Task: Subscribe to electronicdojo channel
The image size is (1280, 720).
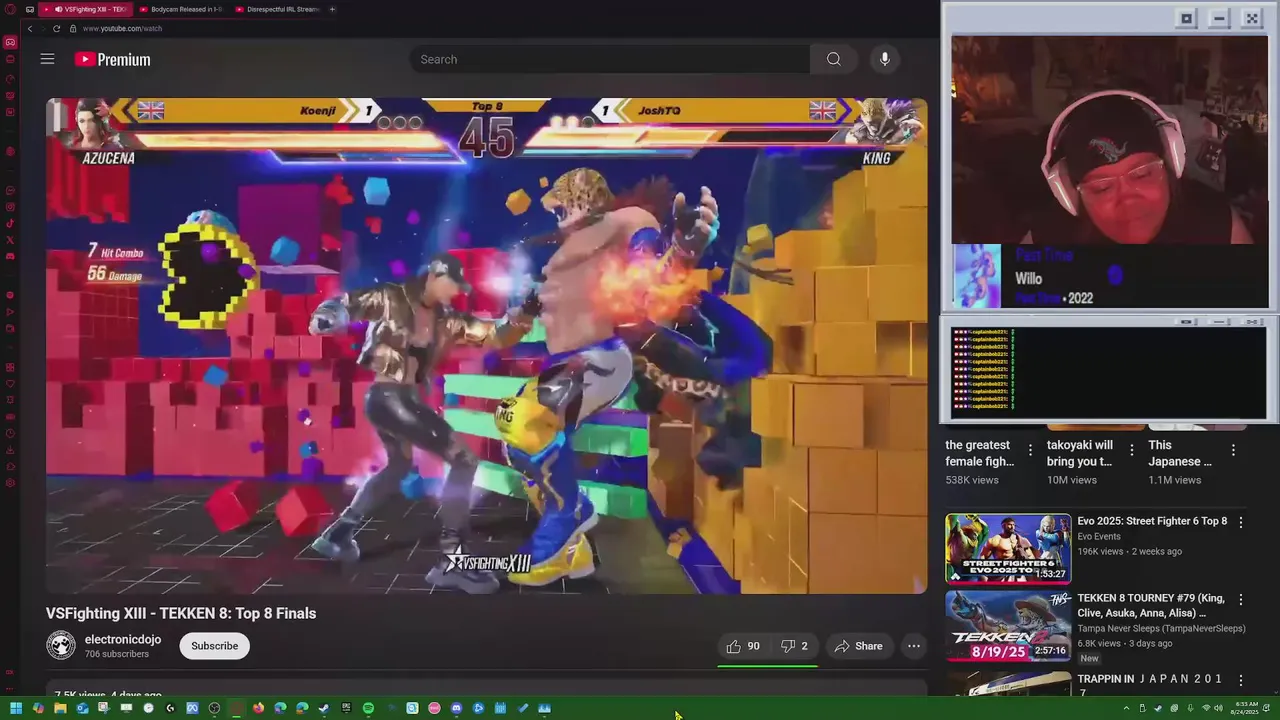Action: tap(214, 646)
